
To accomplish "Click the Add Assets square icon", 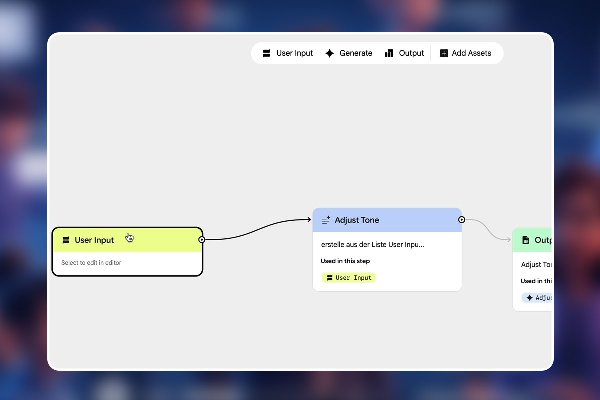I will (444, 53).
